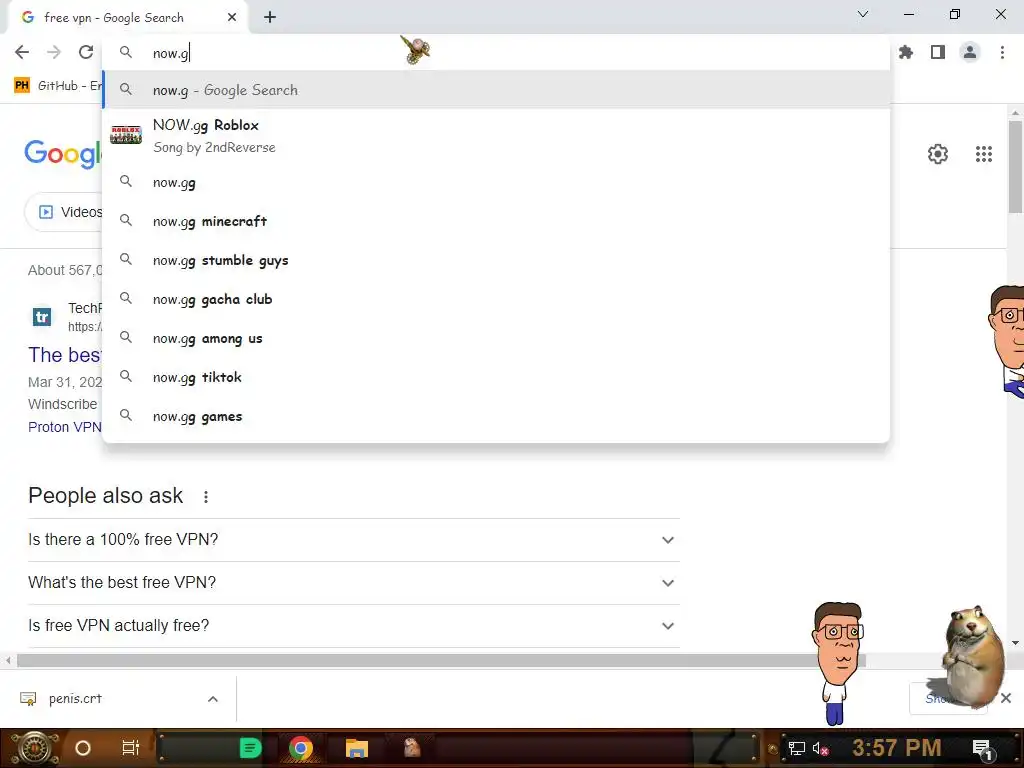Click the Google logo
Viewport: 1024px width, 768px height.
pos(63,154)
